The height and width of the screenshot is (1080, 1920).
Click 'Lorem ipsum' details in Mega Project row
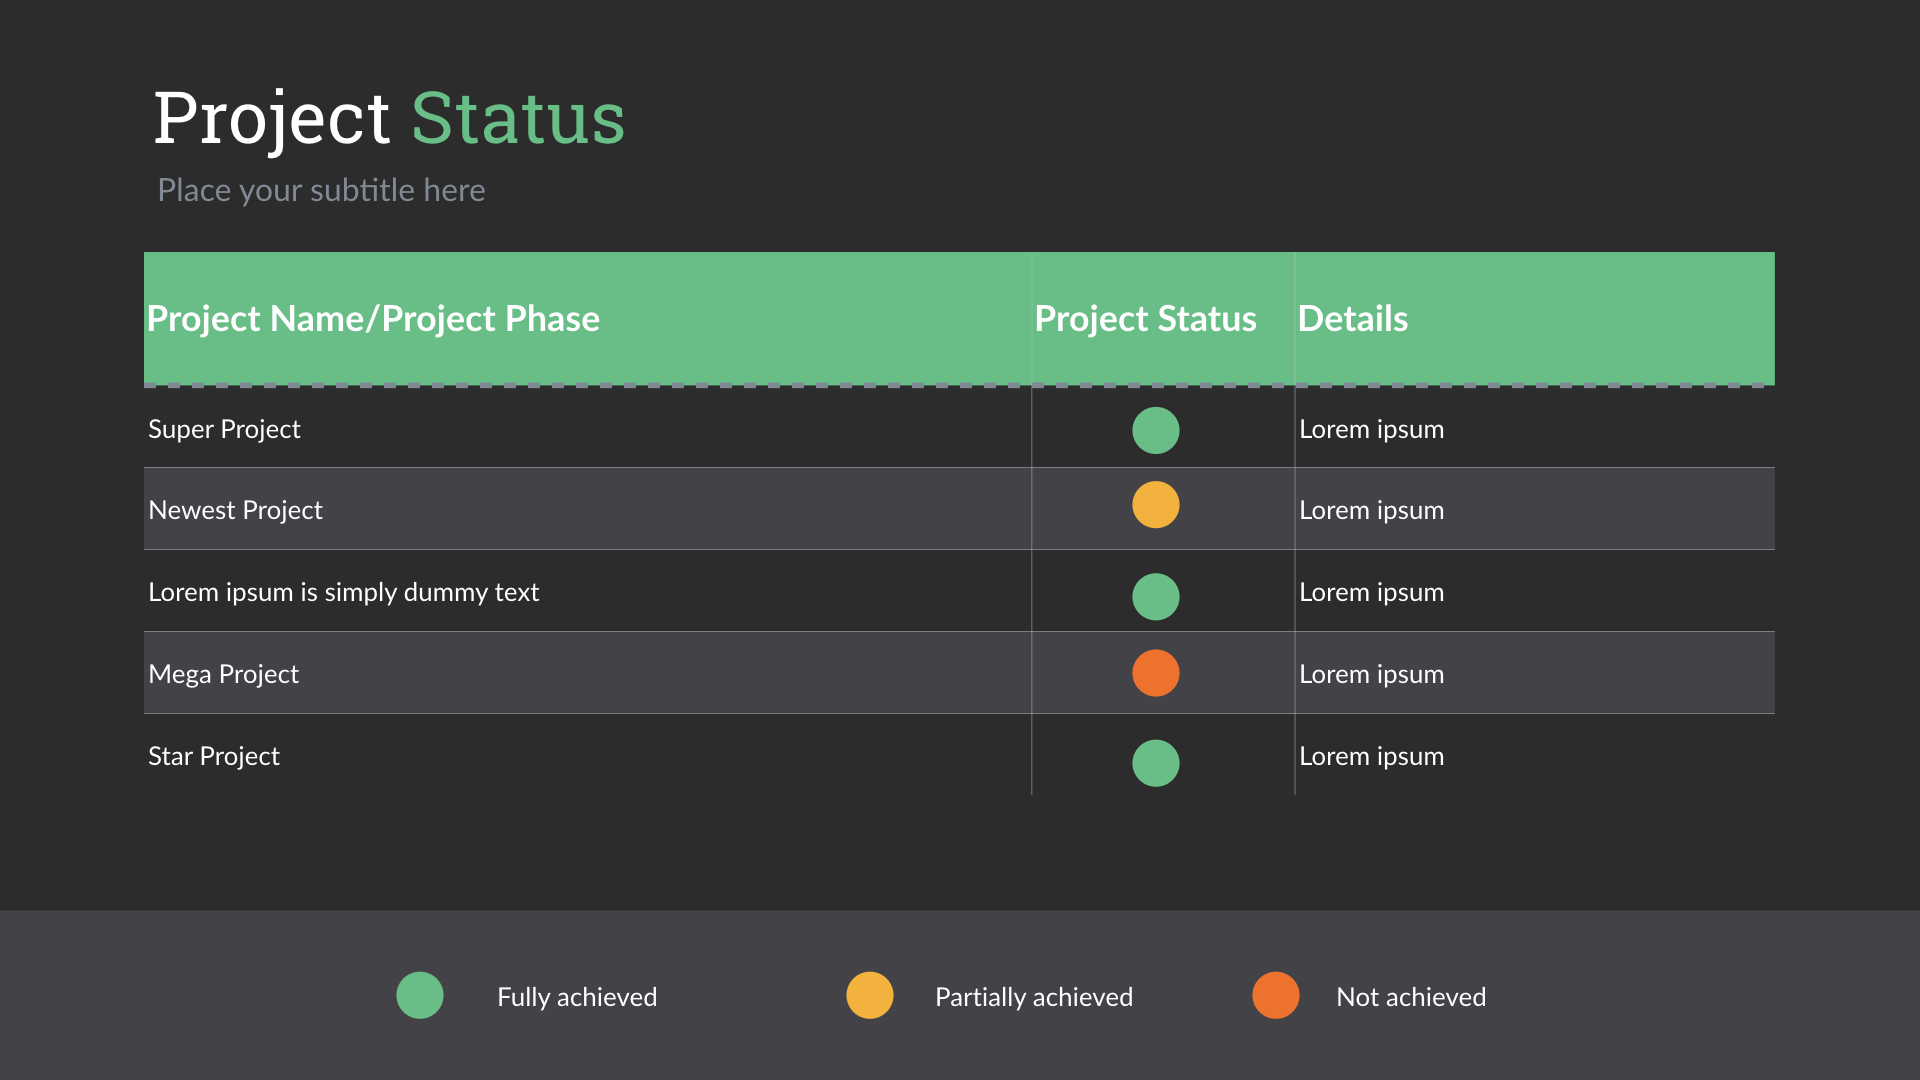click(x=1371, y=674)
